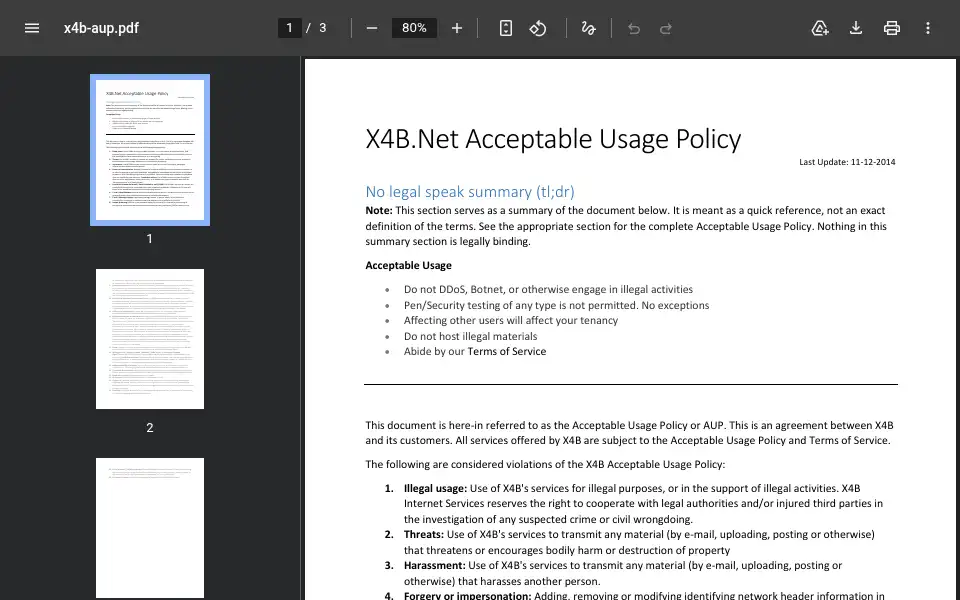Select page 1 thumbnail
This screenshot has width=960, height=600.
150,150
